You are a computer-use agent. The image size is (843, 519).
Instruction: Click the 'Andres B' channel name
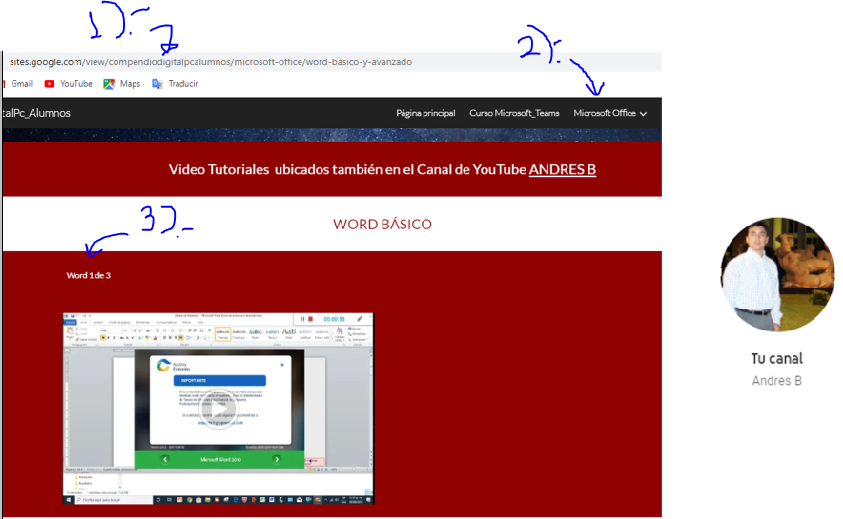tap(776, 381)
